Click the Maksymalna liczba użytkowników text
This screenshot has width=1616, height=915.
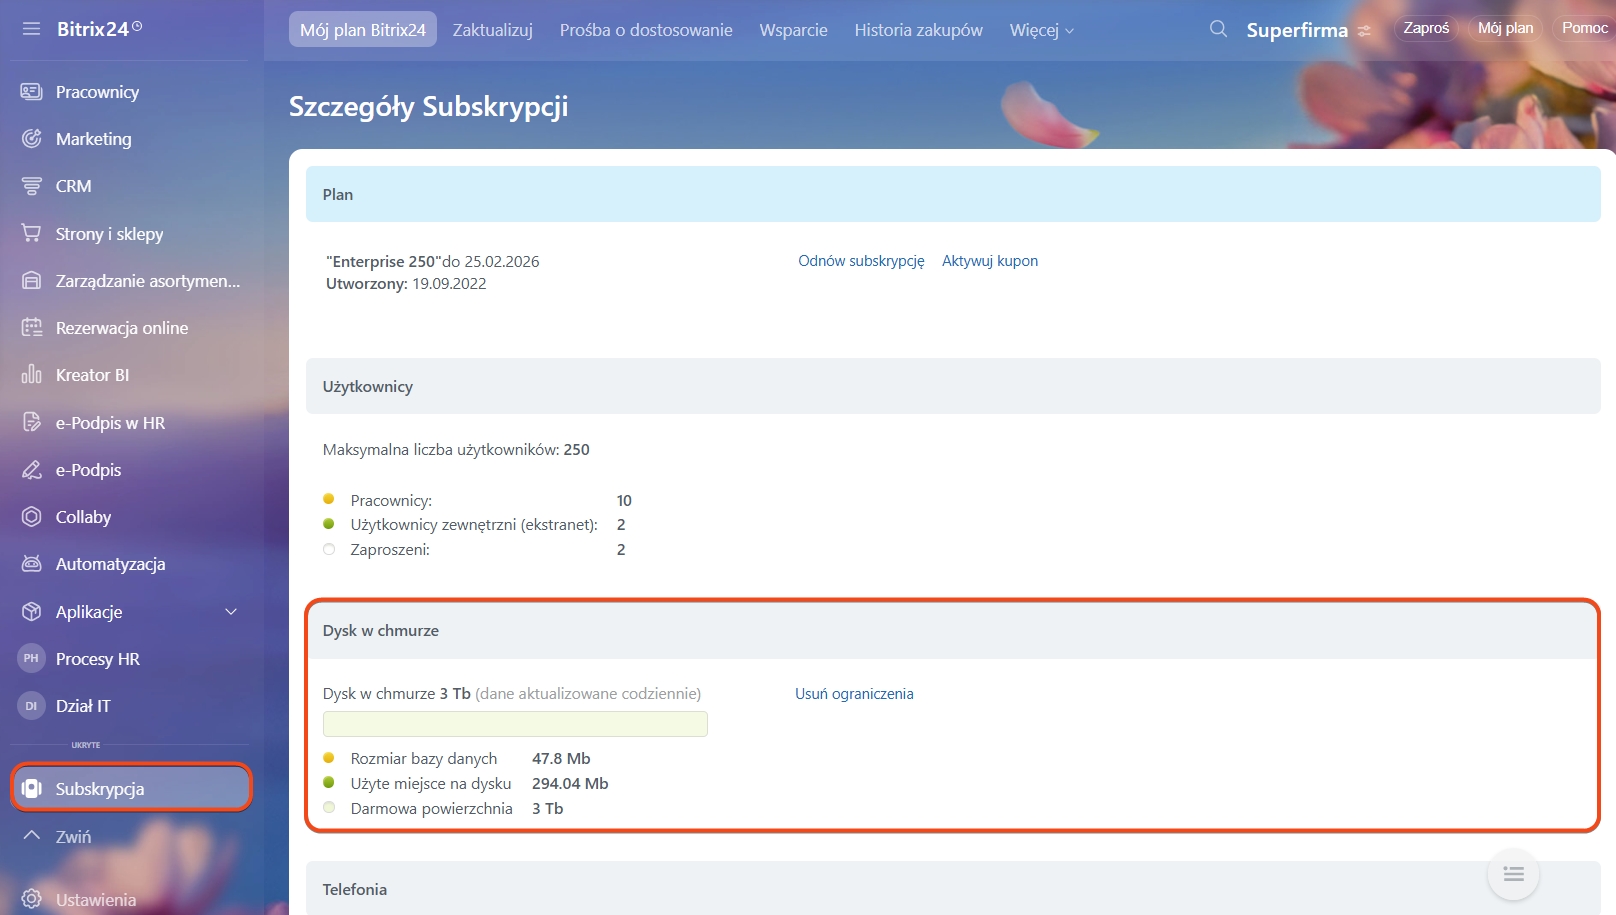[456, 449]
